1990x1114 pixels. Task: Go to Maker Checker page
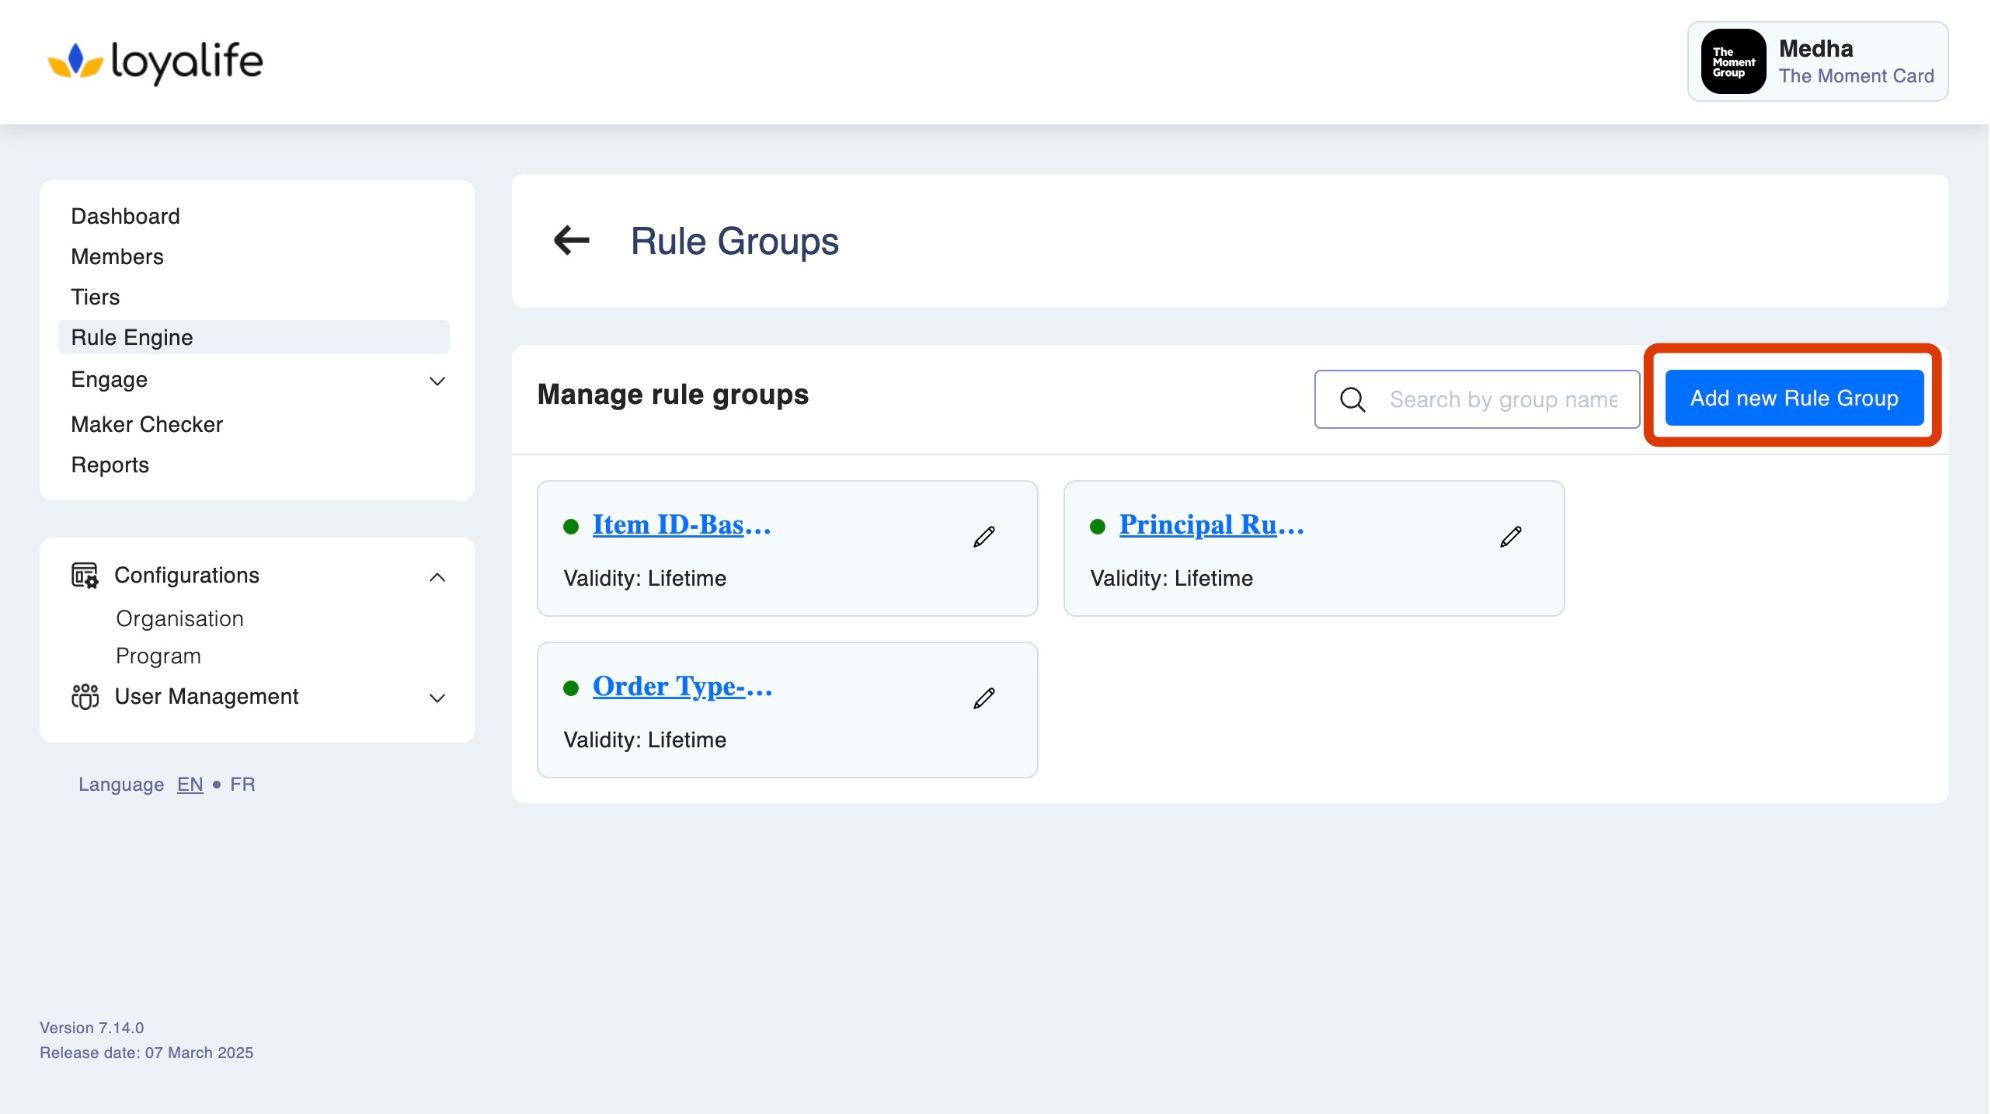pyautogui.click(x=147, y=424)
